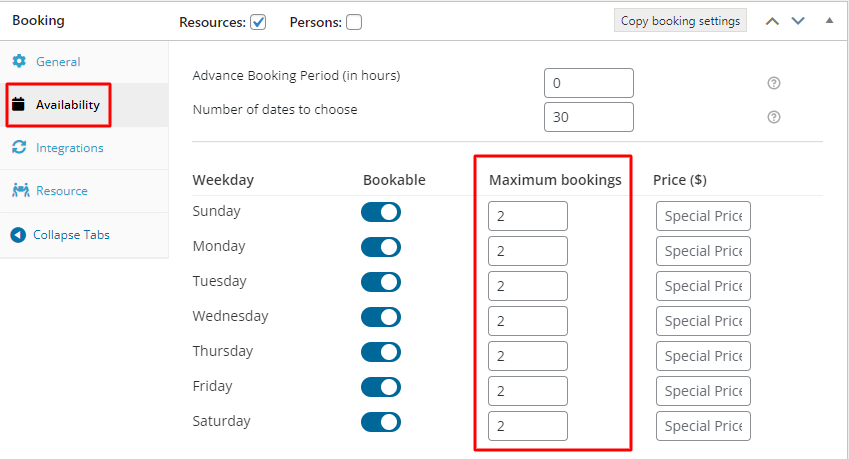Image resolution: width=849 pixels, height=459 pixels.
Task: Move Booking panel down with chevron
Action: tap(798, 21)
